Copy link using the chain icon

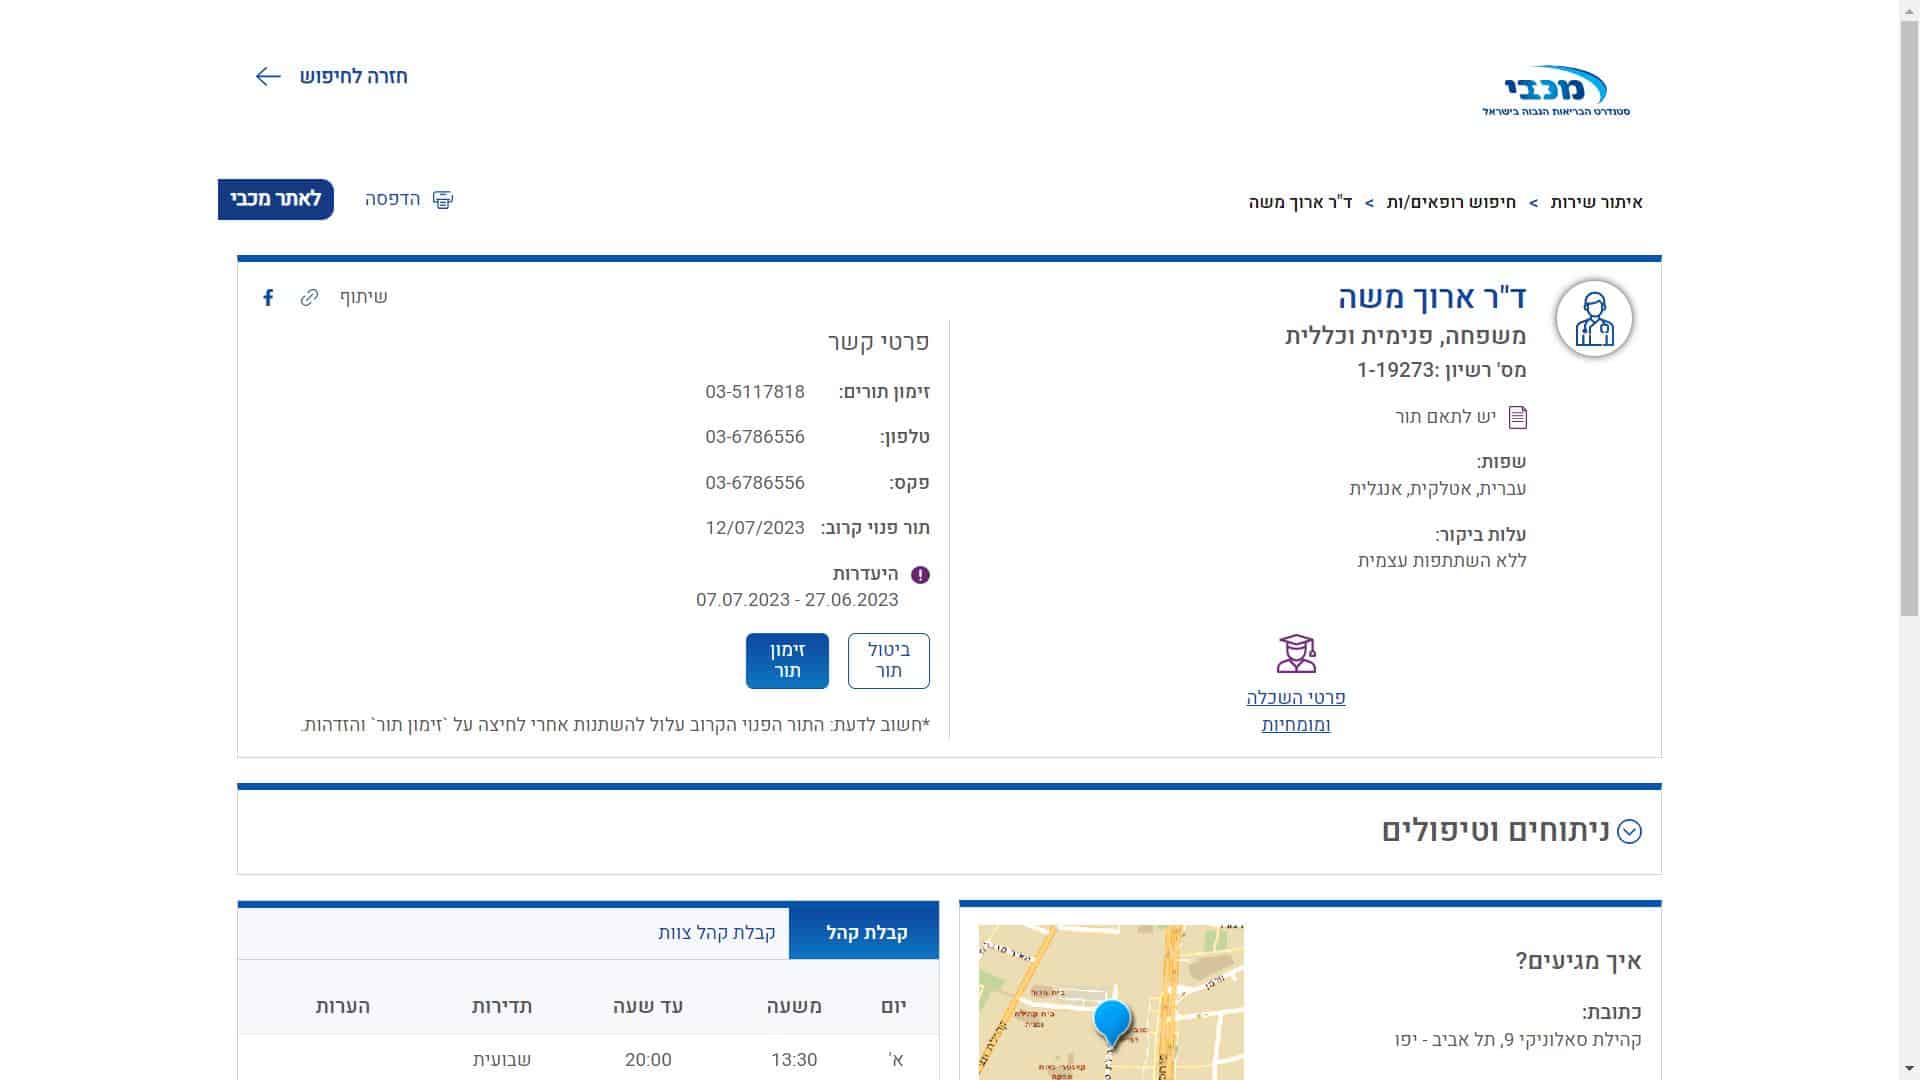click(309, 298)
